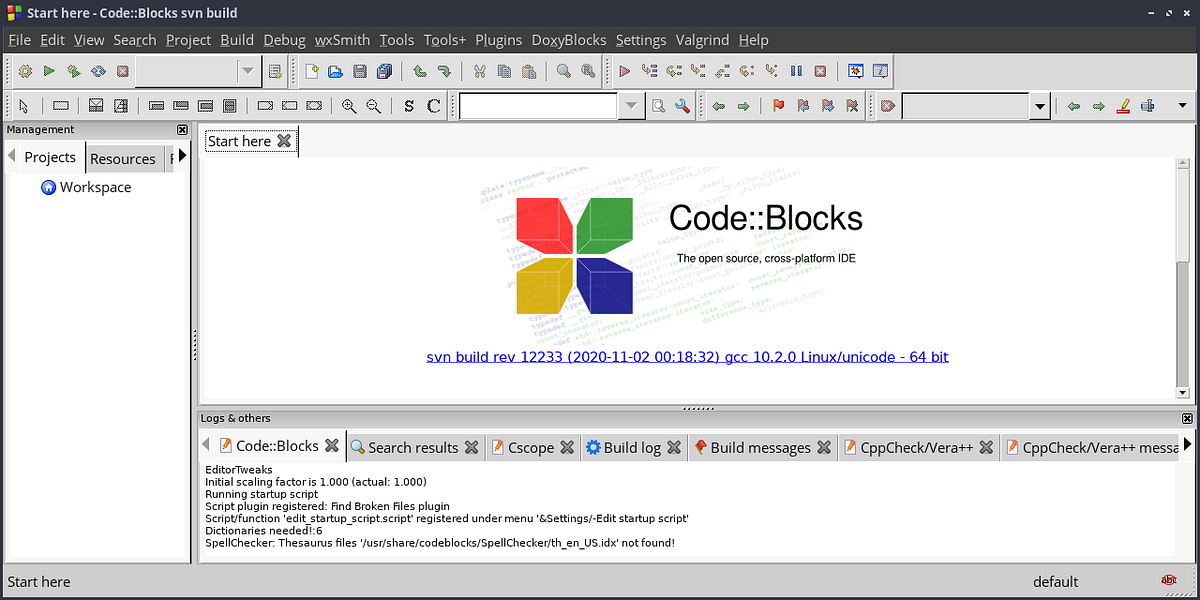Open the debugger Various info icon
1200x600 pixels.
(880, 71)
